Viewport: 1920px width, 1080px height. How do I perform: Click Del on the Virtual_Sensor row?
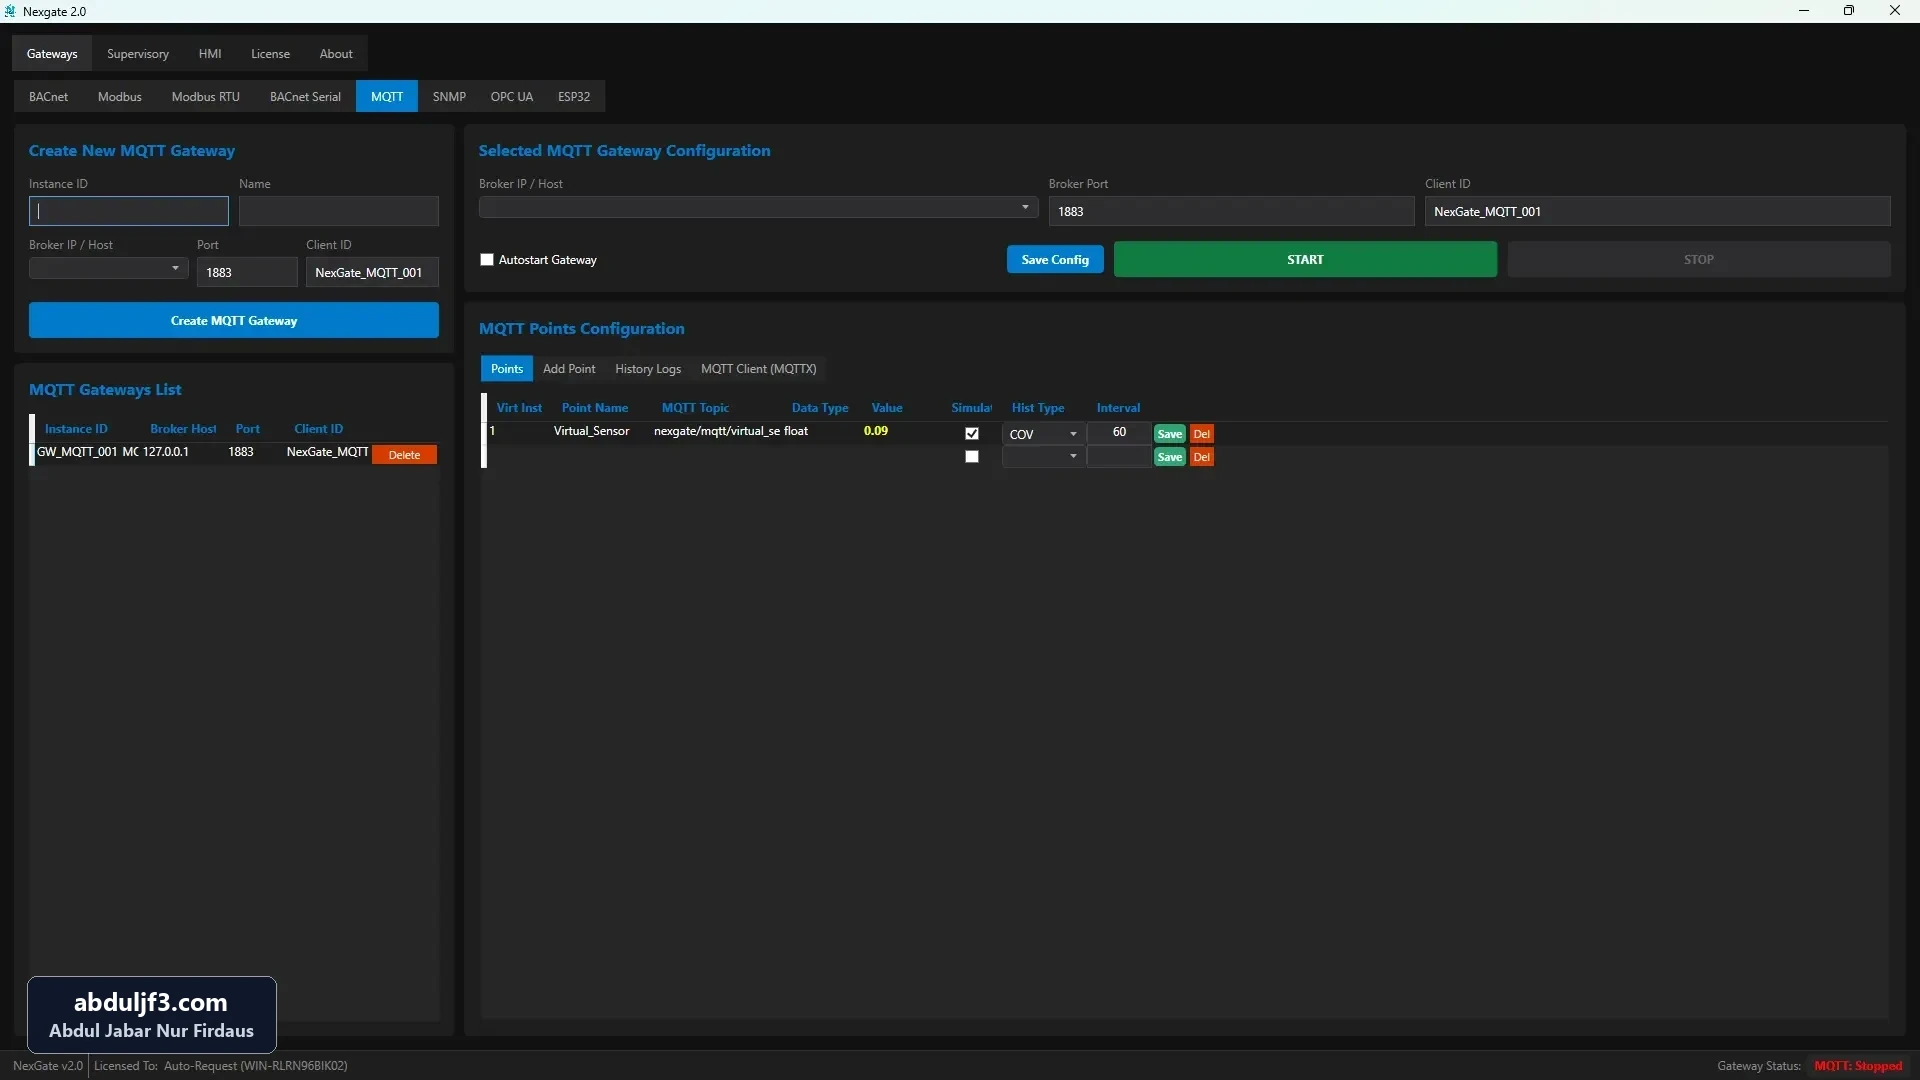[x=1202, y=434]
